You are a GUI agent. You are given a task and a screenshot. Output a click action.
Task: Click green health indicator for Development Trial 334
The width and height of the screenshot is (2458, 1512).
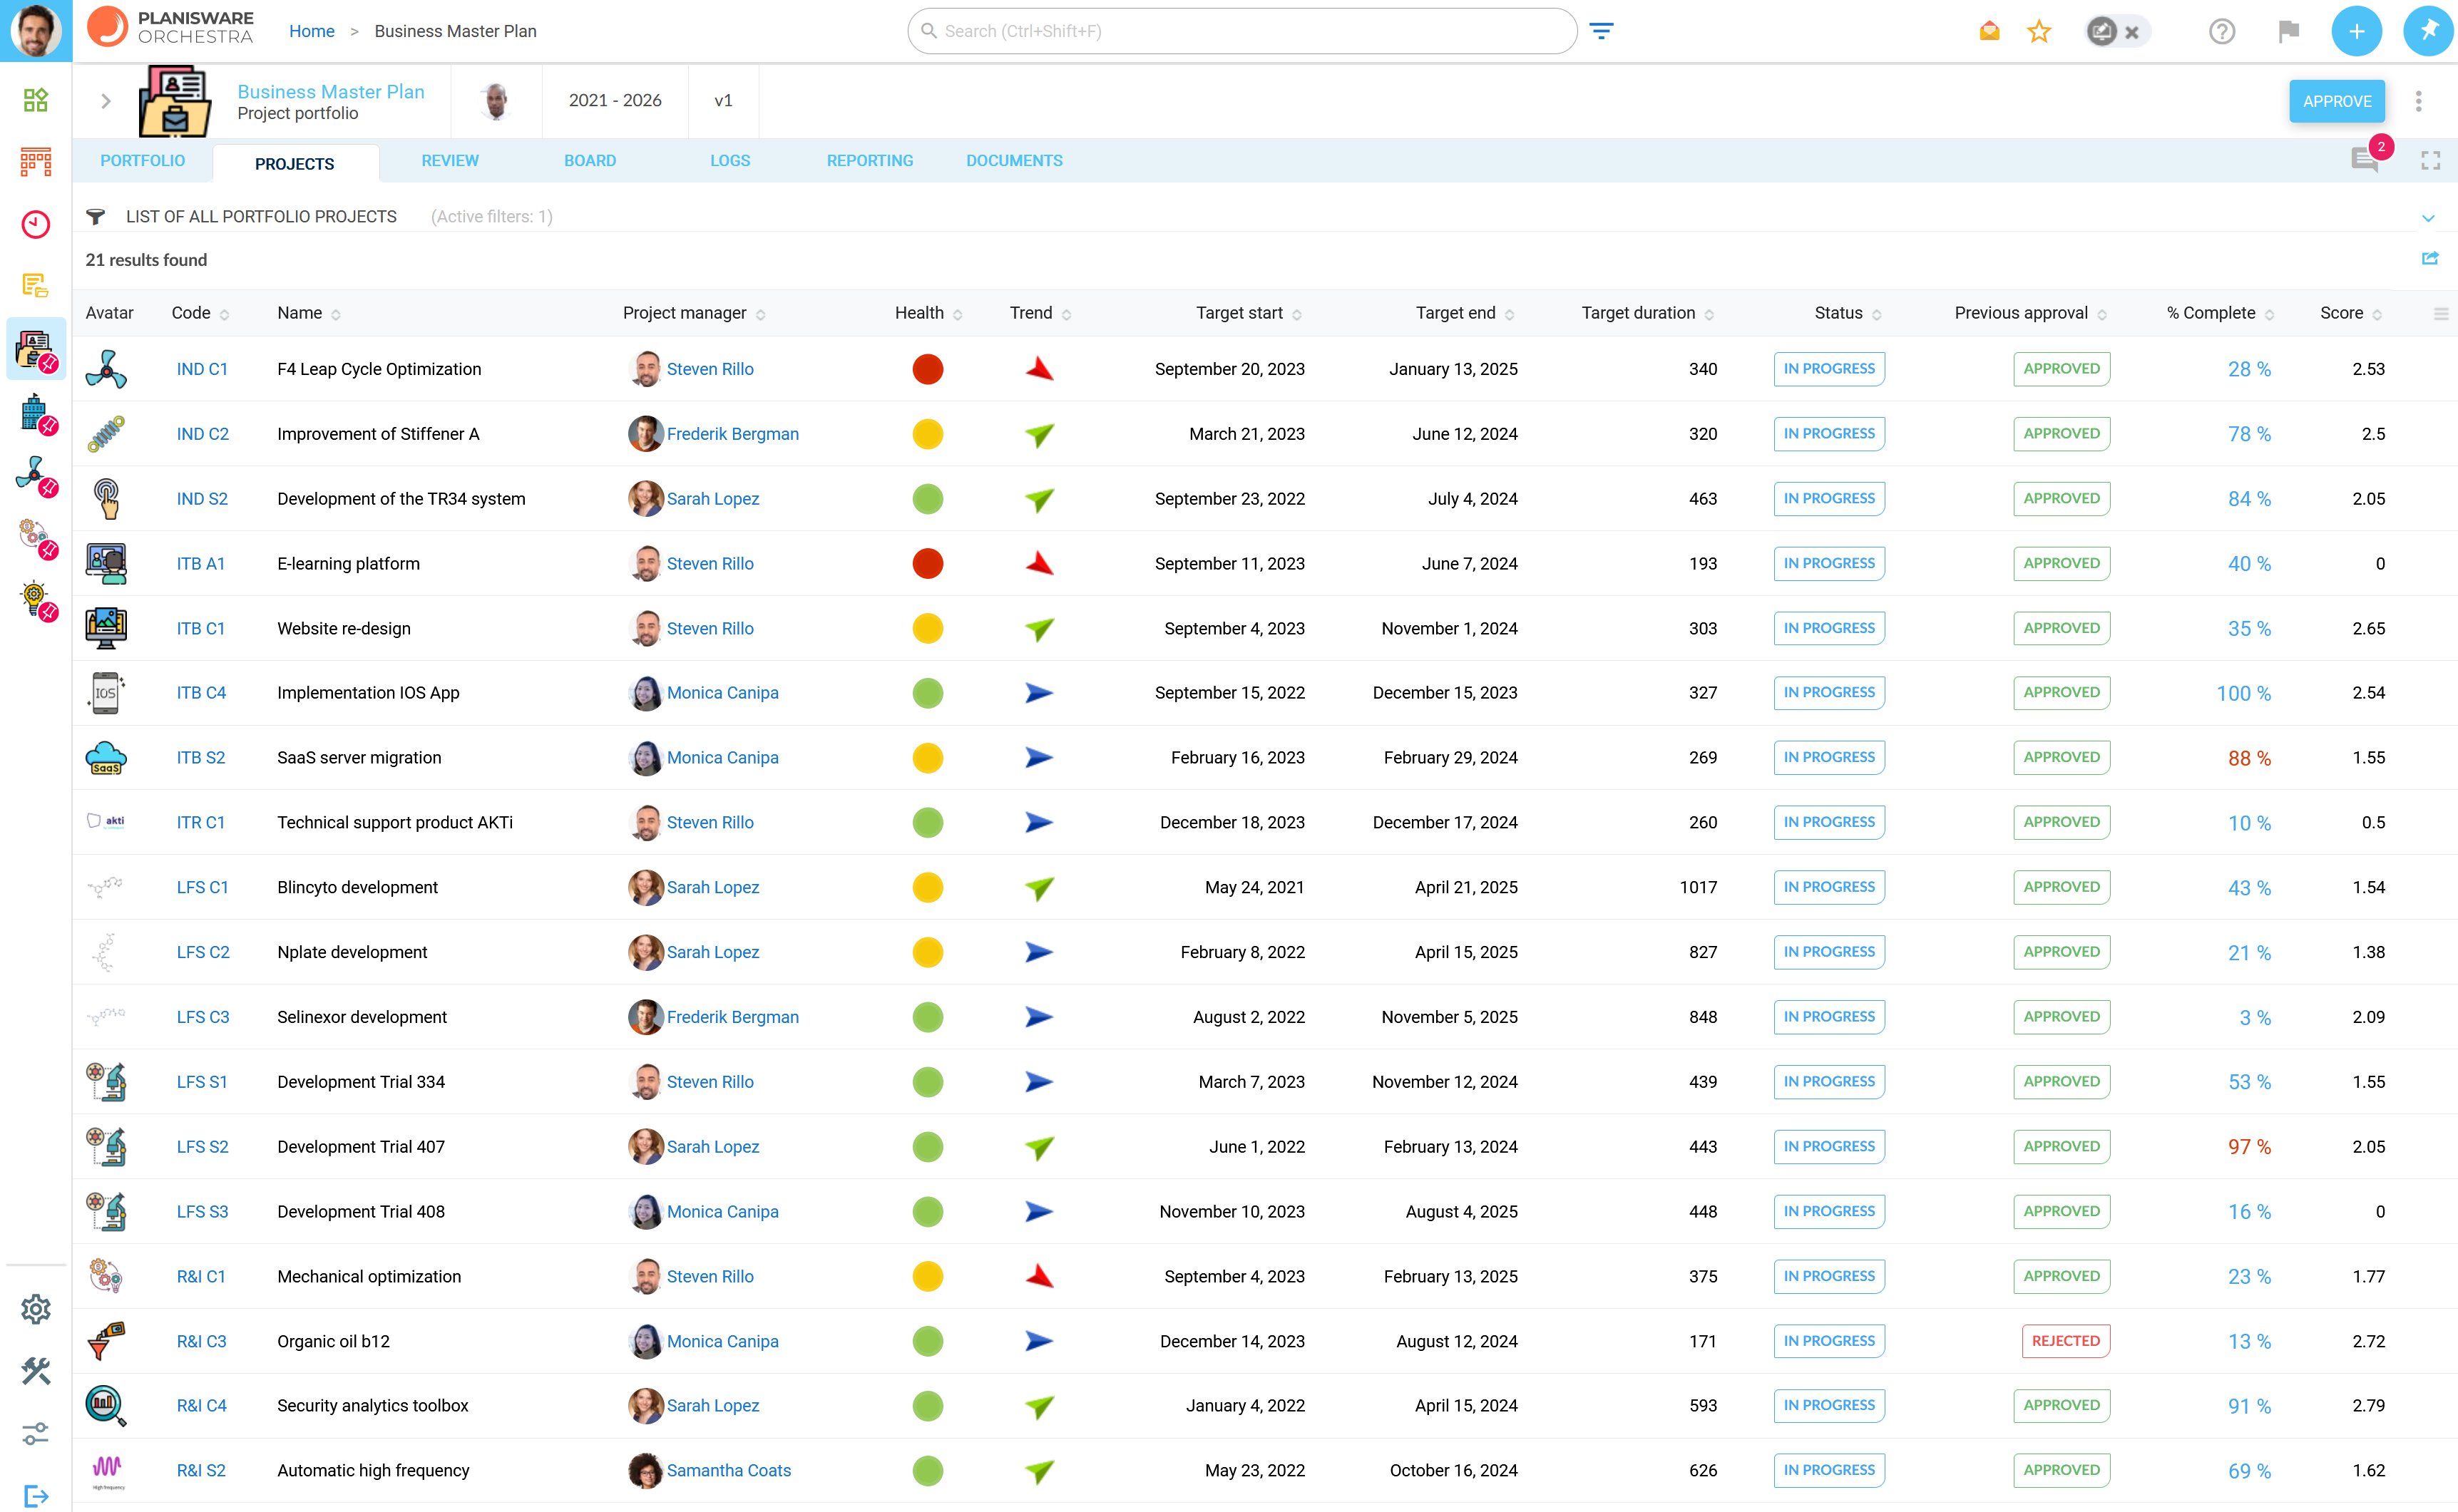coord(928,1082)
